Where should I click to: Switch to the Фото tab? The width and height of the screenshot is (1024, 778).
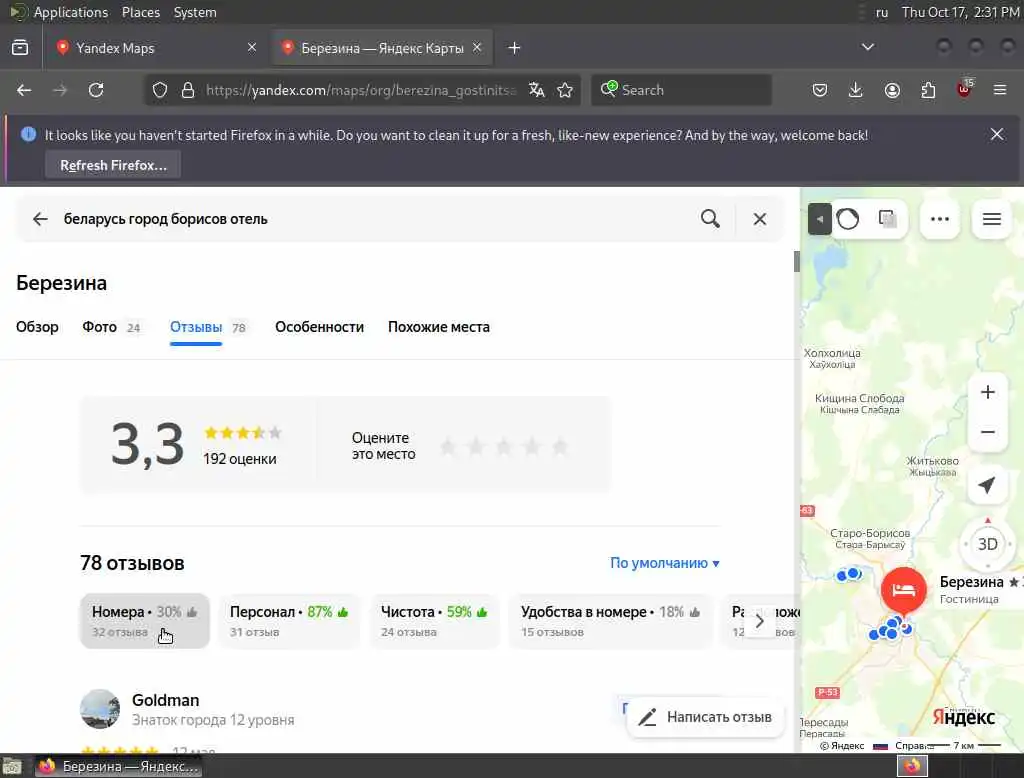pyautogui.click(x=111, y=327)
